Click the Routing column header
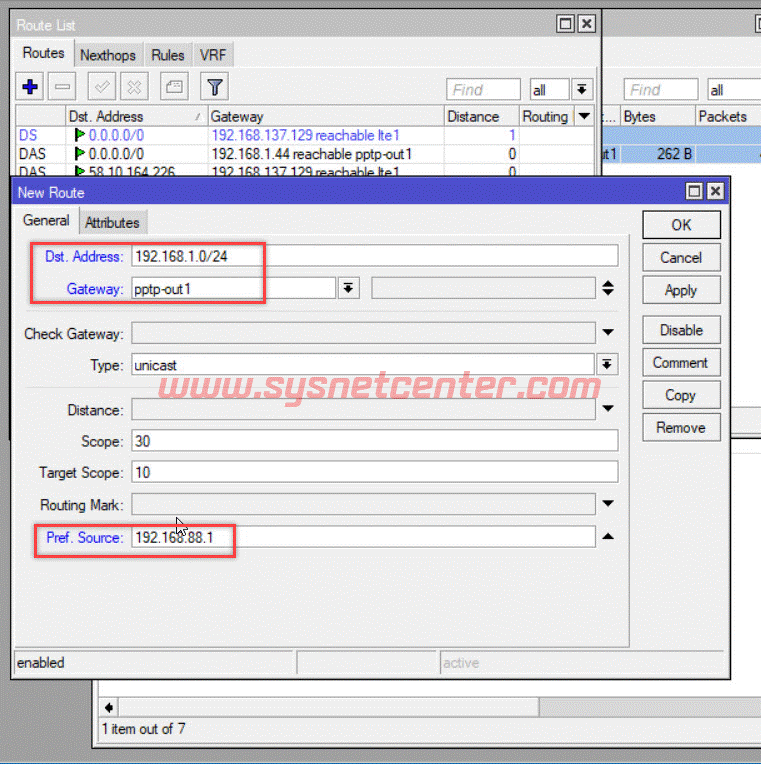The image size is (761, 764). point(546,116)
